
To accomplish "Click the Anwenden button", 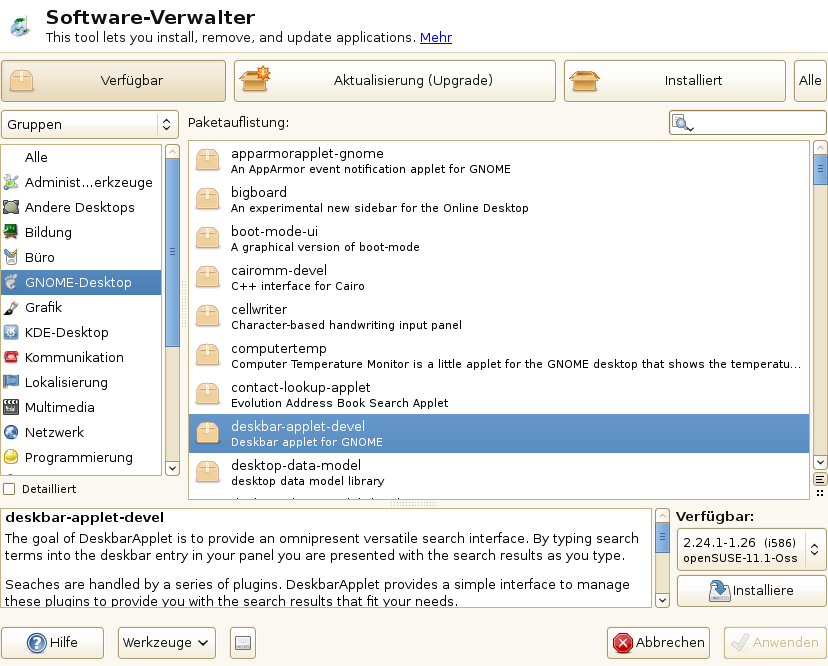I will pyautogui.click(x=775, y=643).
